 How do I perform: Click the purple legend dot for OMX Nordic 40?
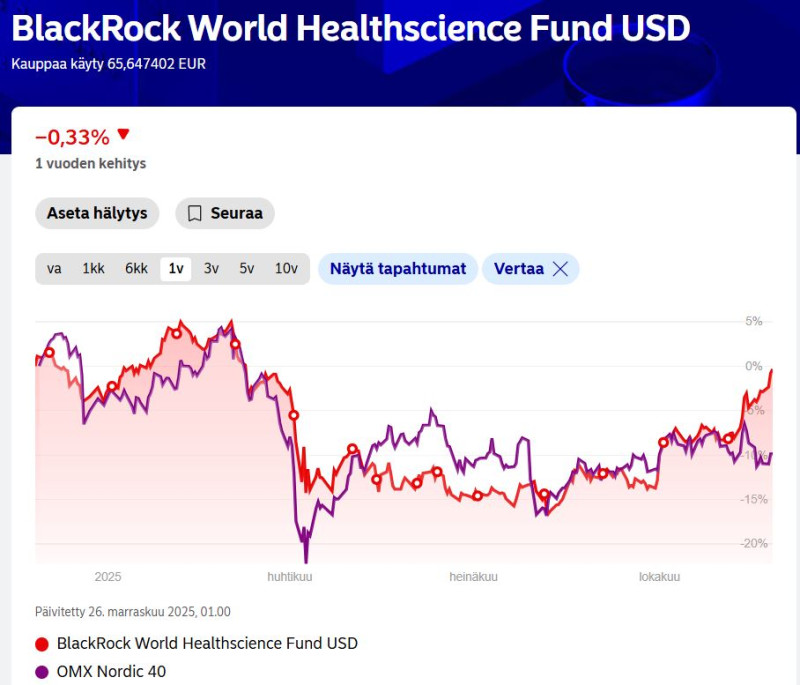pos(40,671)
